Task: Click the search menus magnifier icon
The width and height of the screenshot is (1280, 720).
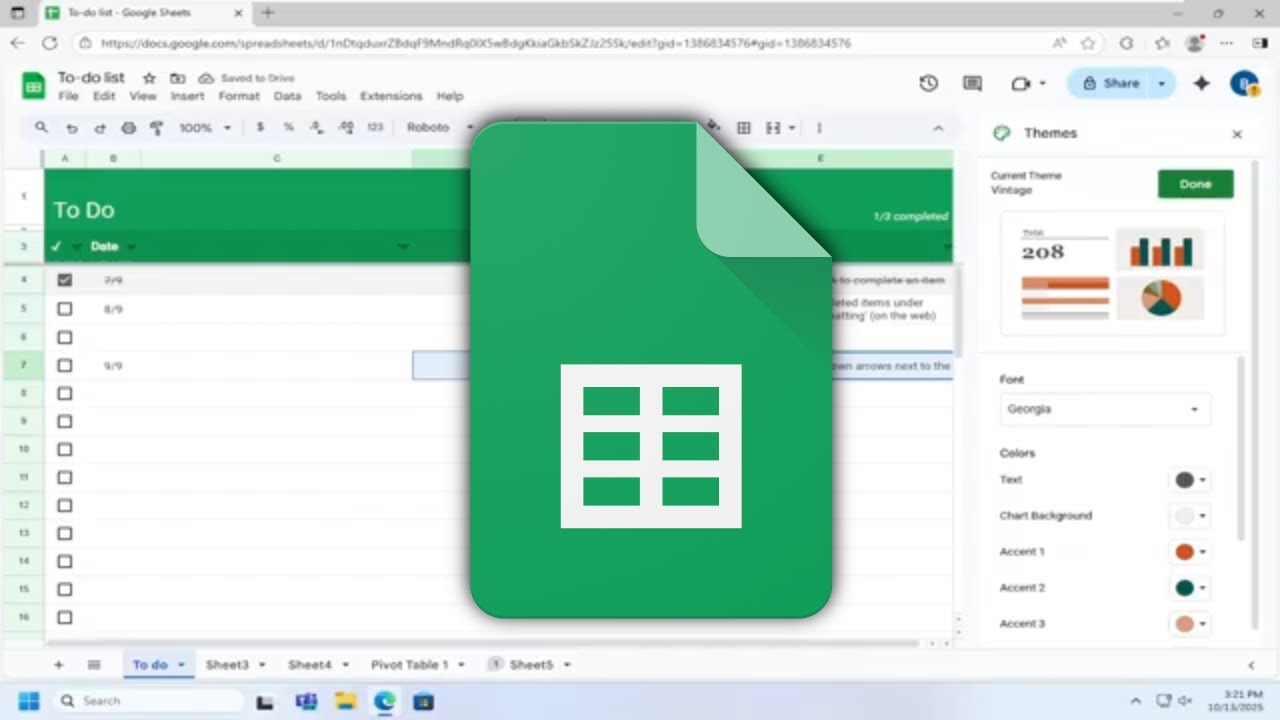Action: click(x=41, y=127)
